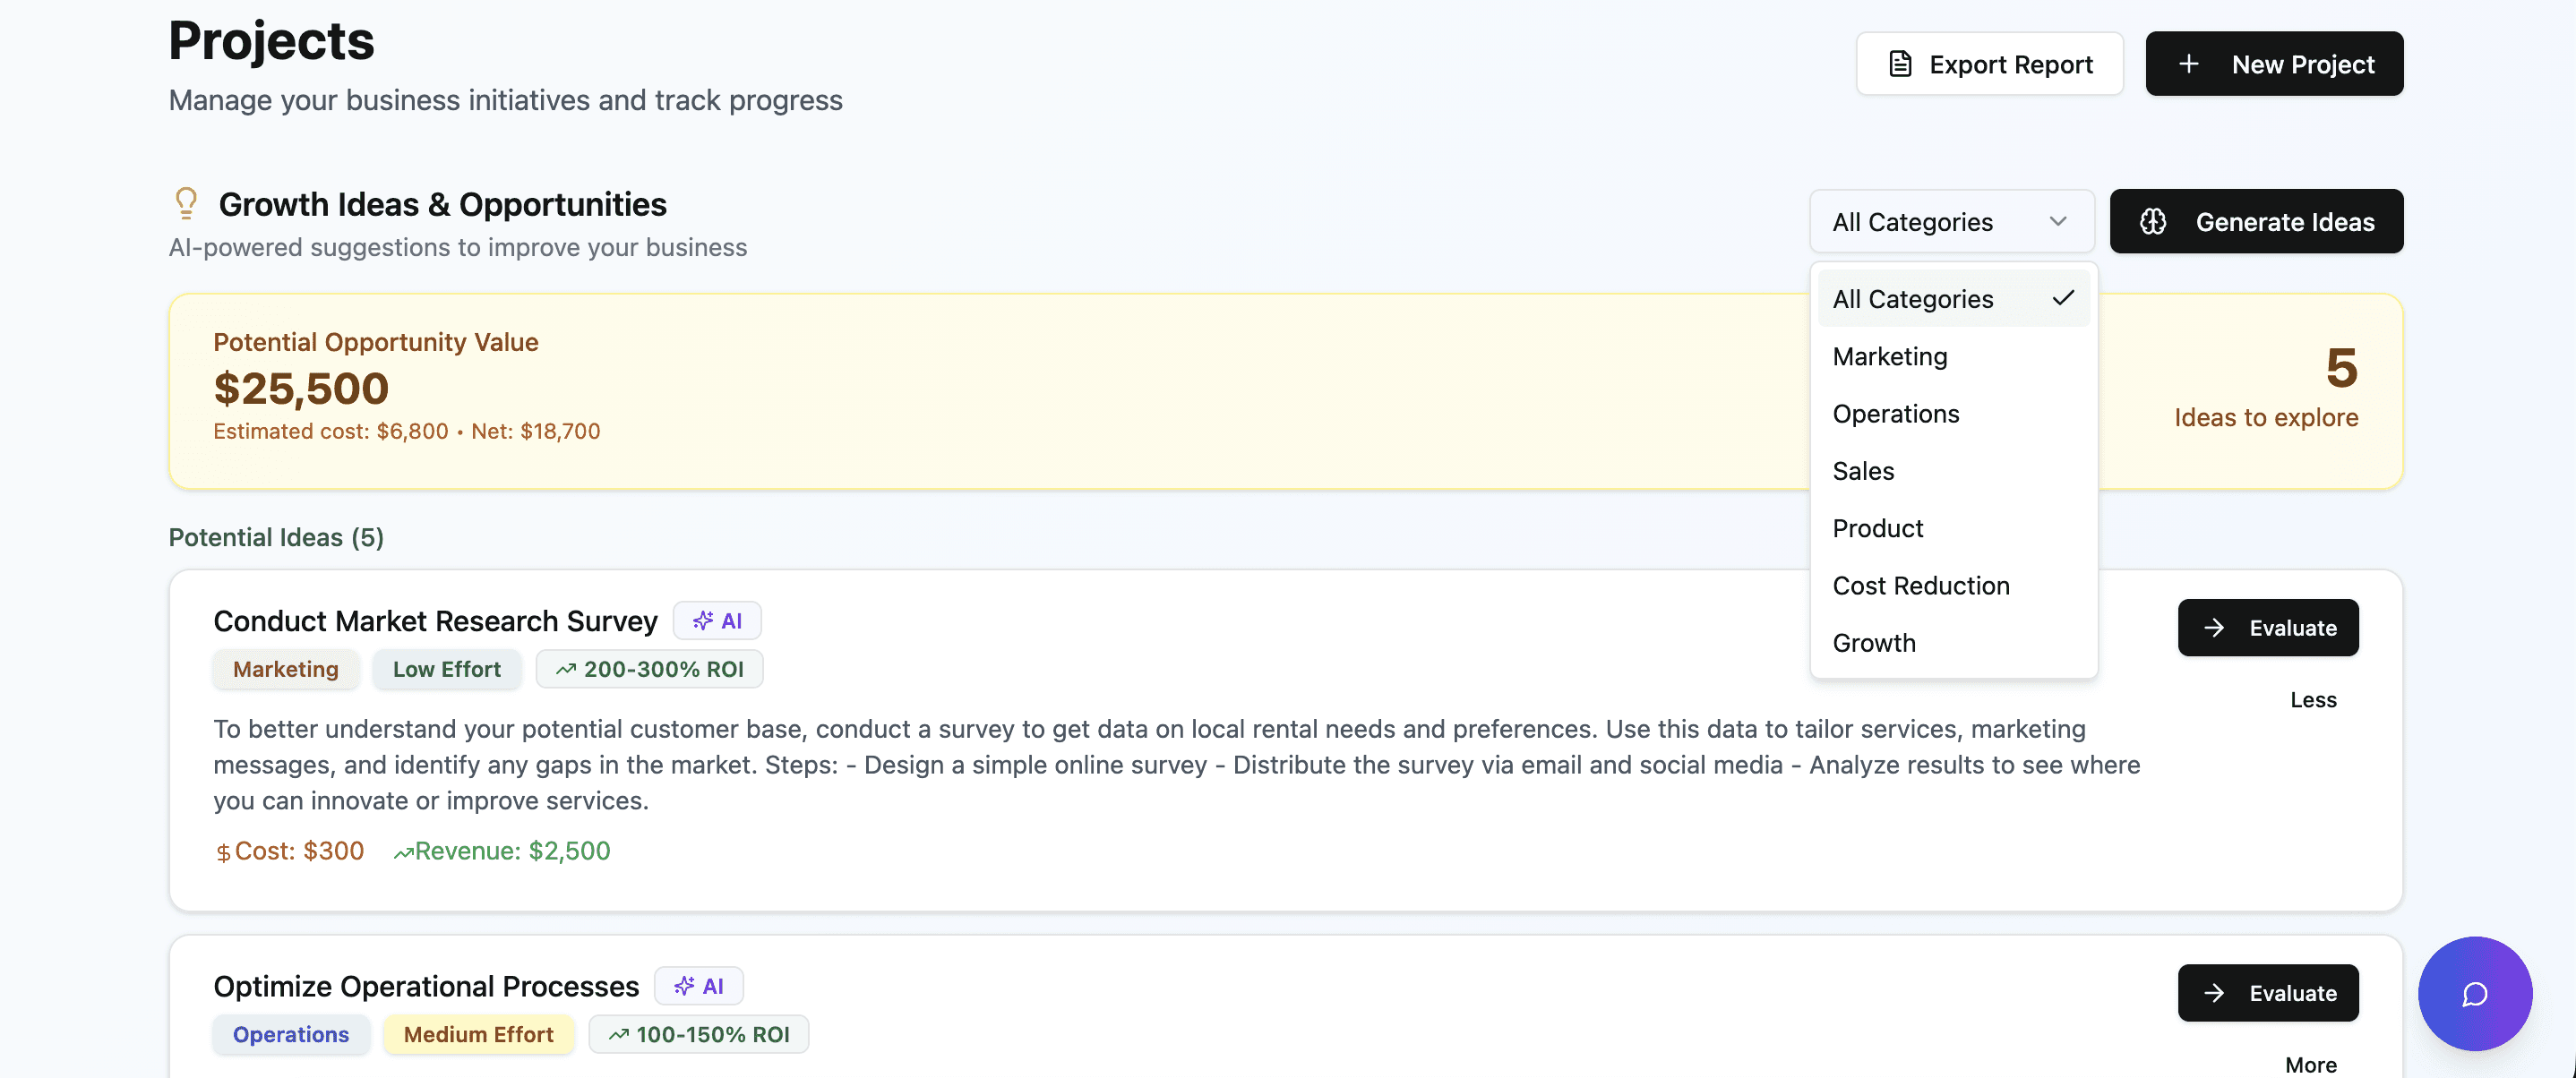Select Operations in the category dropdown list
Image resolution: width=2576 pixels, height=1078 pixels.
[x=1895, y=413]
